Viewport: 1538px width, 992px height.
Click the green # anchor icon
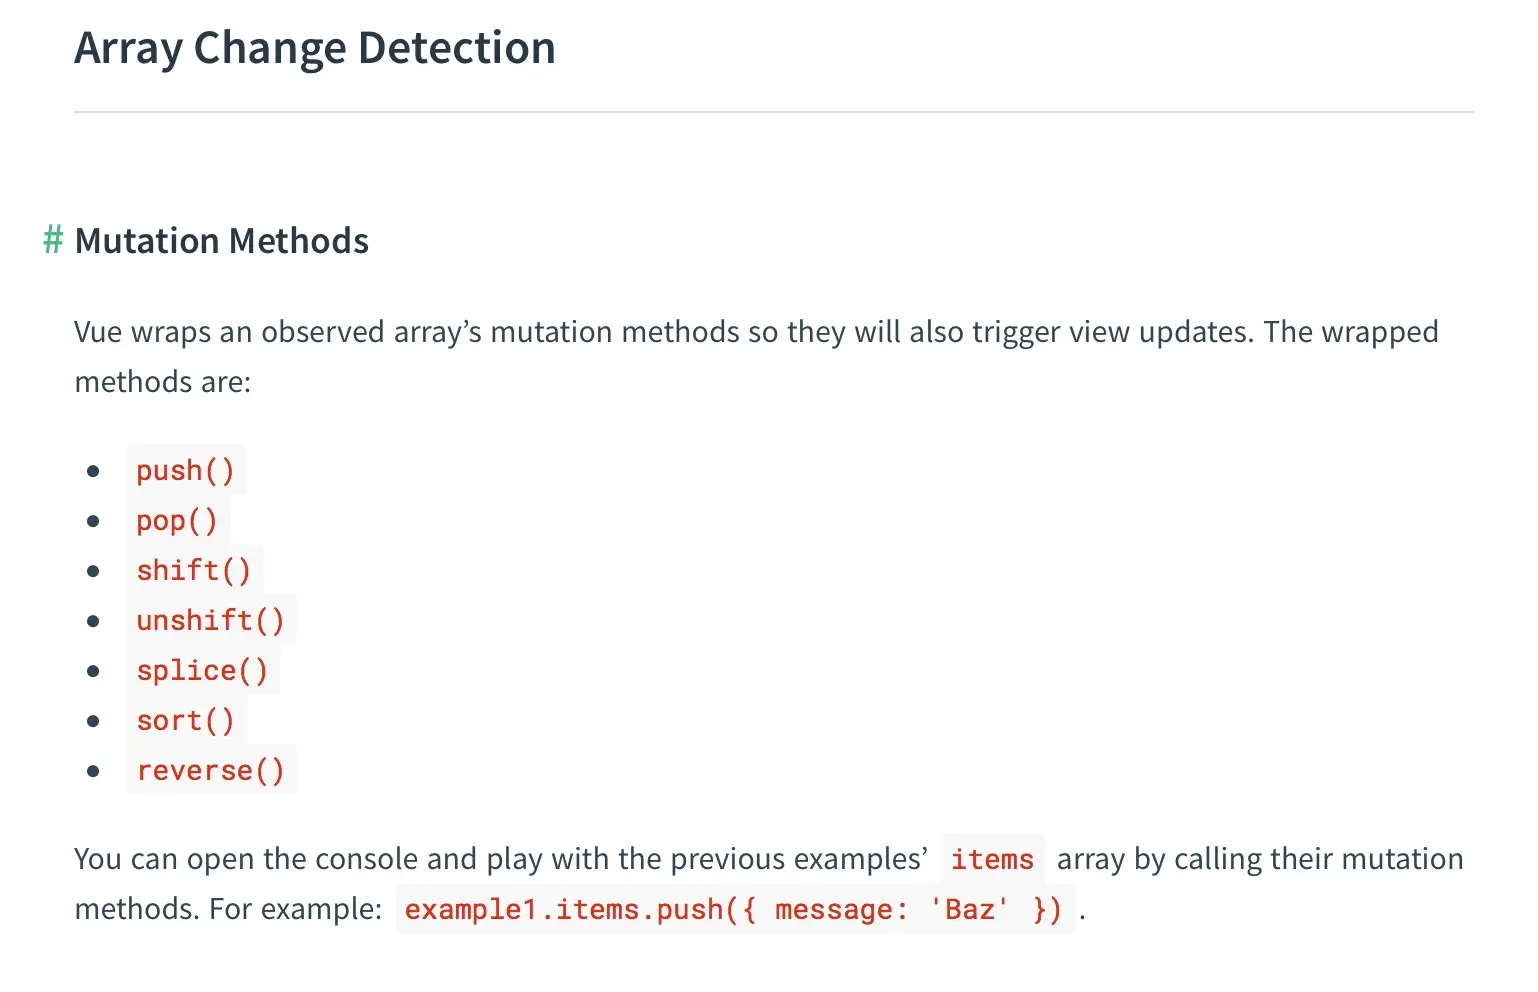(53, 241)
